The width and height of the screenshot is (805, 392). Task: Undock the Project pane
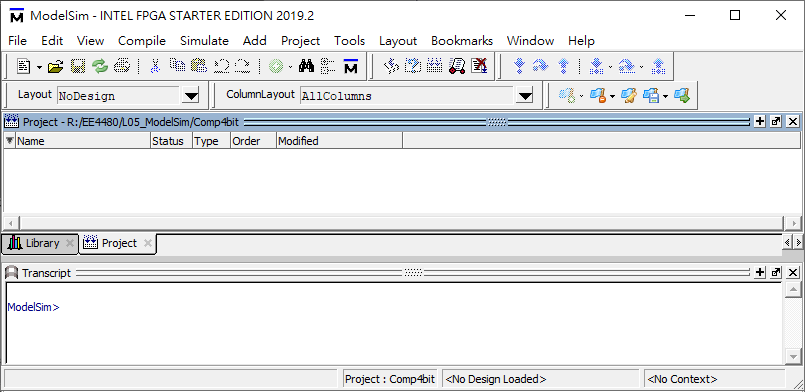(776, 122)
